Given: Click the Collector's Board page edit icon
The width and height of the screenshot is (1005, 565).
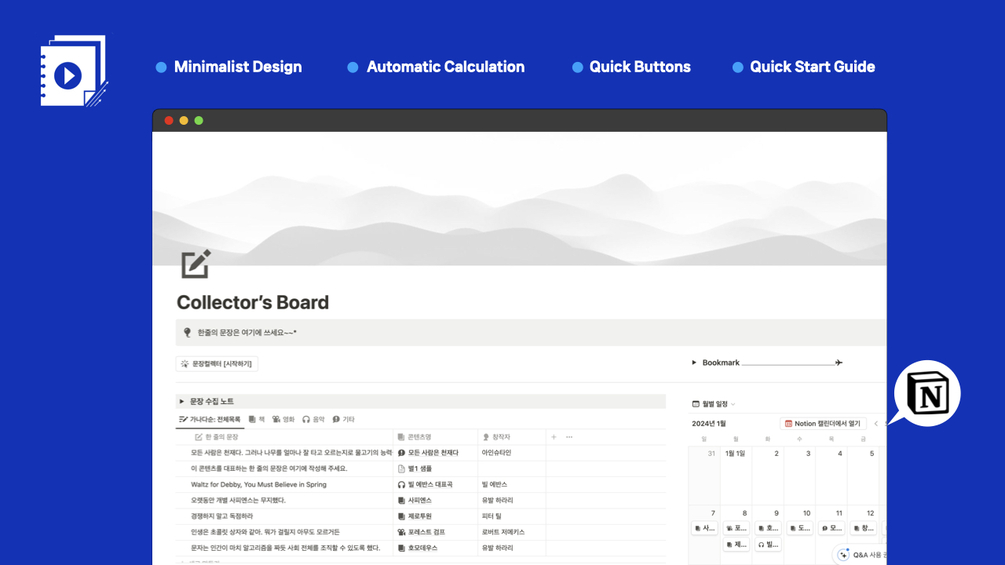Looking at the screenshot, I should click(x=195, y=264).
